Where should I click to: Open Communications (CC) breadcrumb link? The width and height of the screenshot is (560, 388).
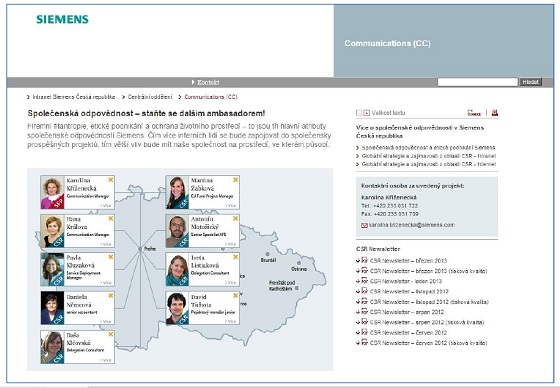tap(211, 97)
